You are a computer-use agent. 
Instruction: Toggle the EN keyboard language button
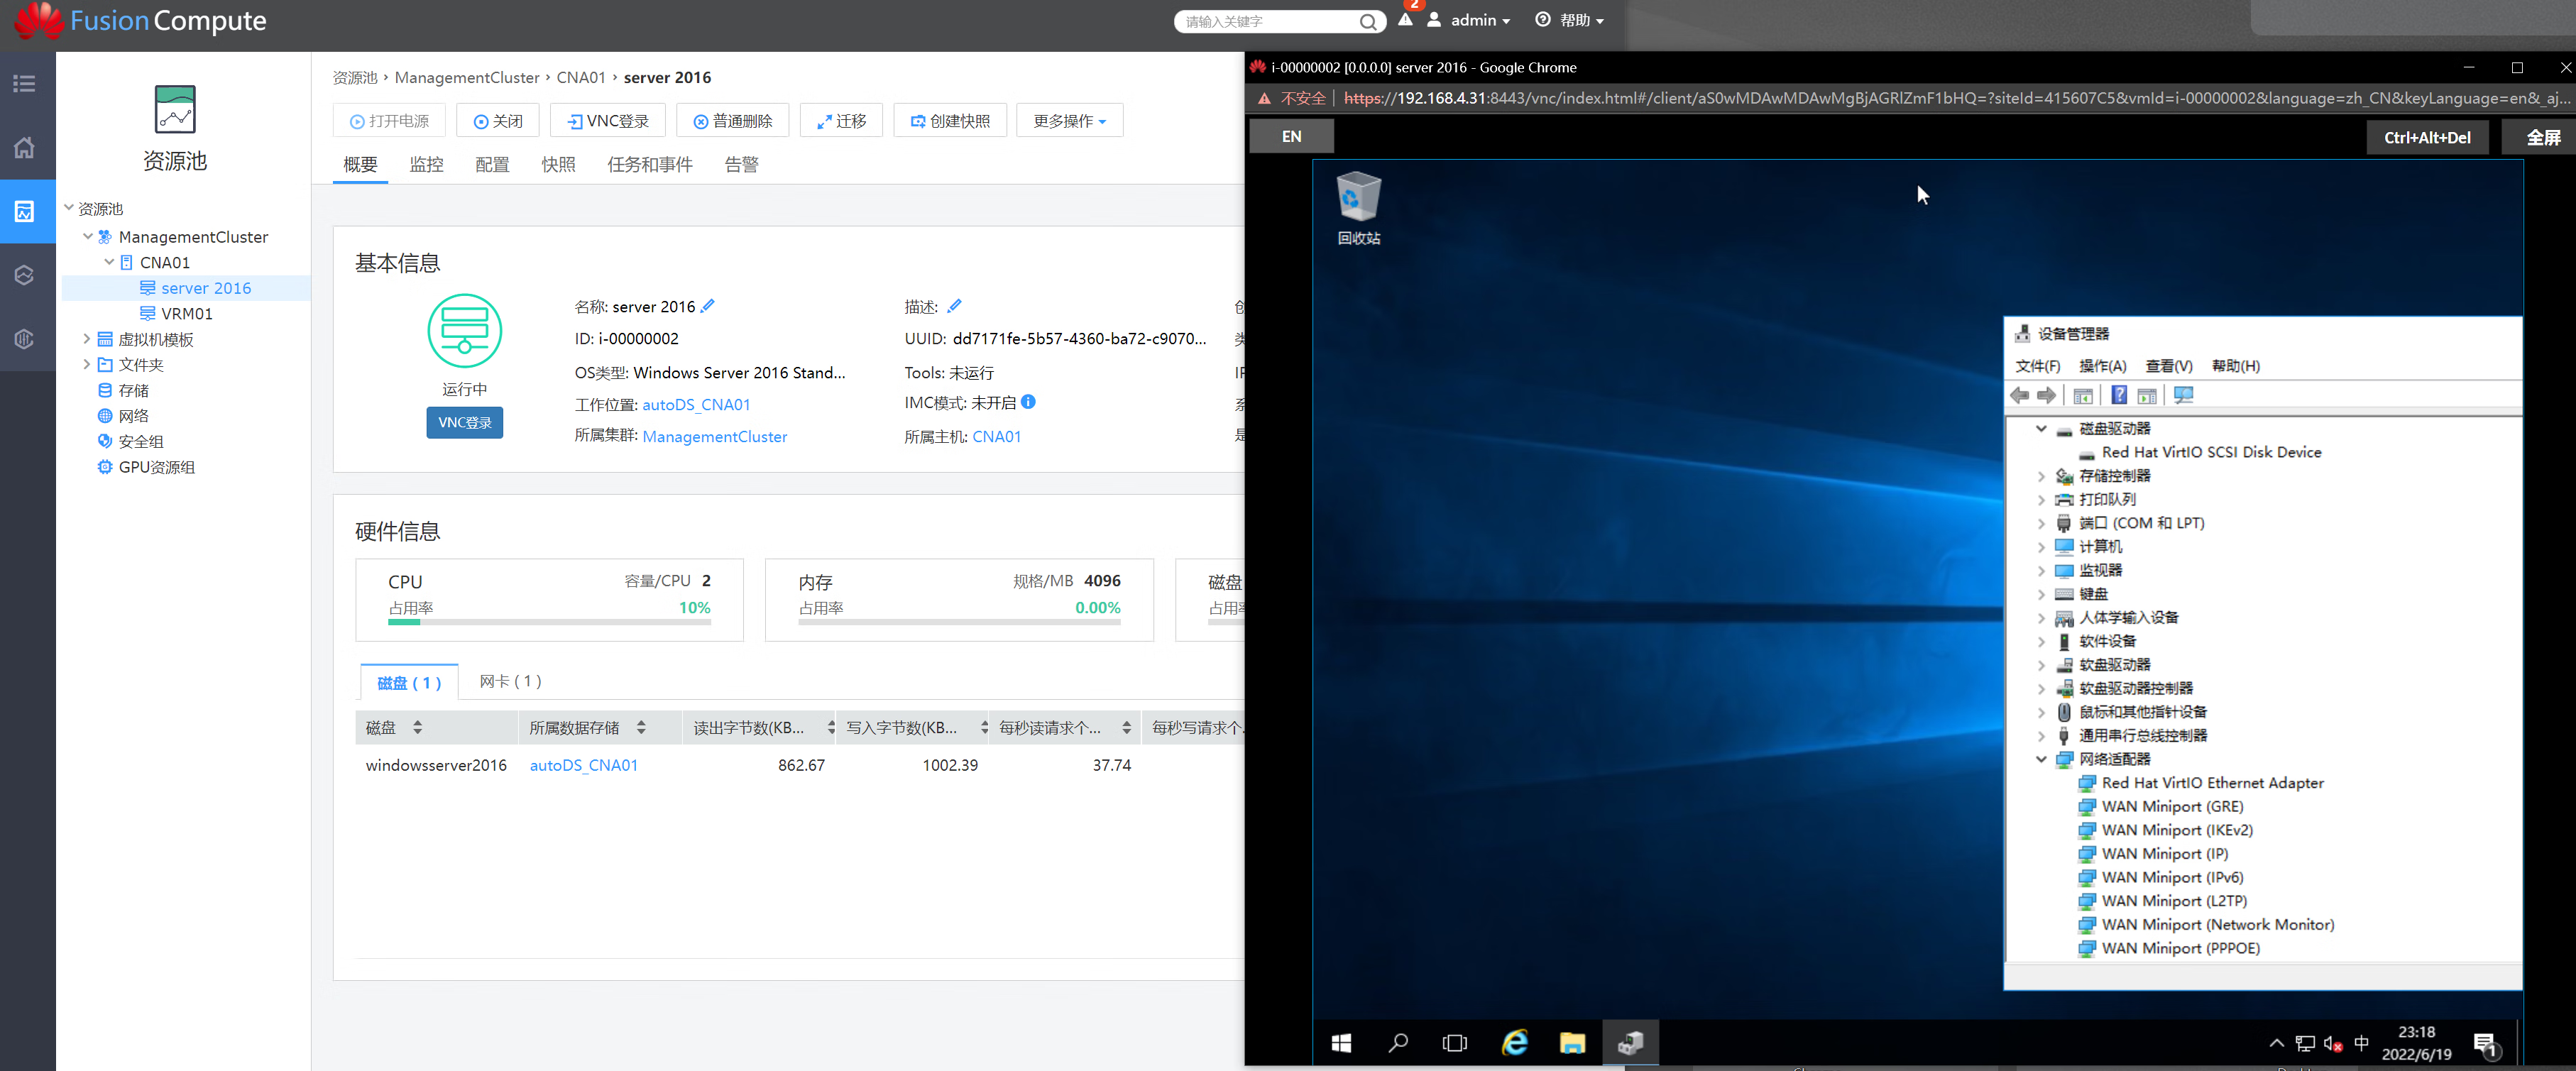point(1292,137)
